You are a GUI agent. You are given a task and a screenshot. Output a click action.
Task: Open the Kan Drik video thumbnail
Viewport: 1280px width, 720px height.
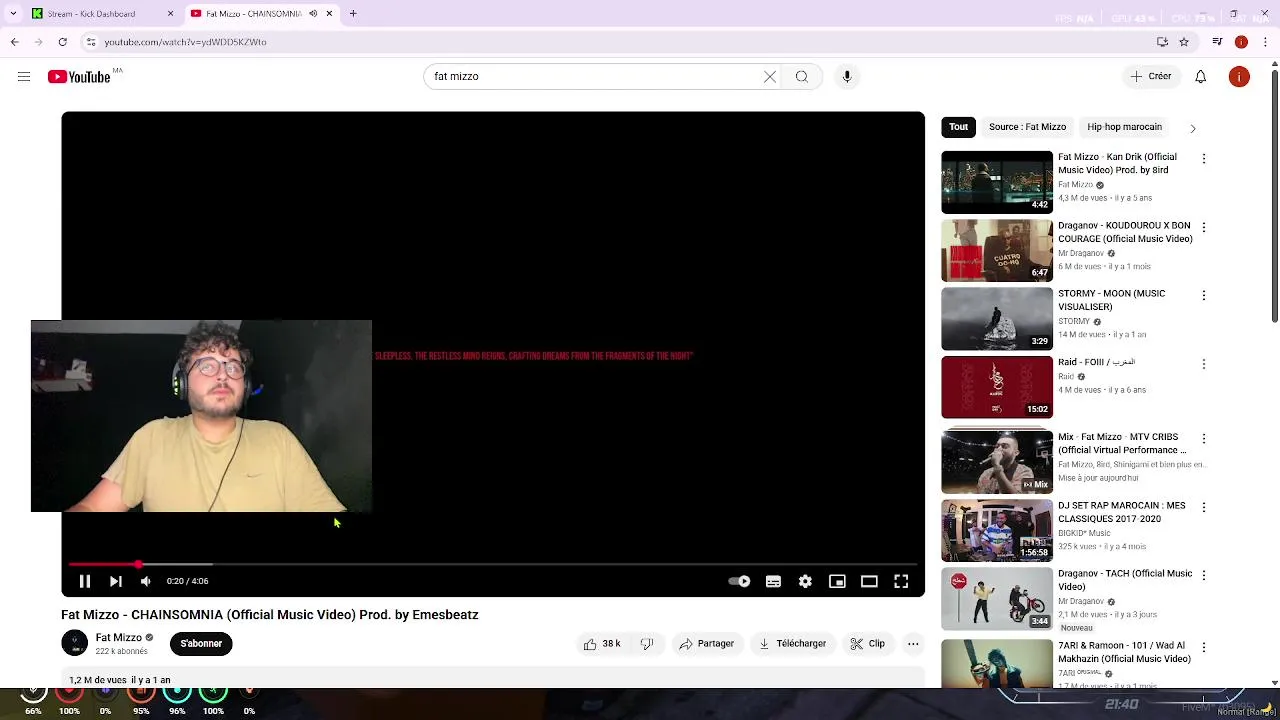tap(997, 182)
